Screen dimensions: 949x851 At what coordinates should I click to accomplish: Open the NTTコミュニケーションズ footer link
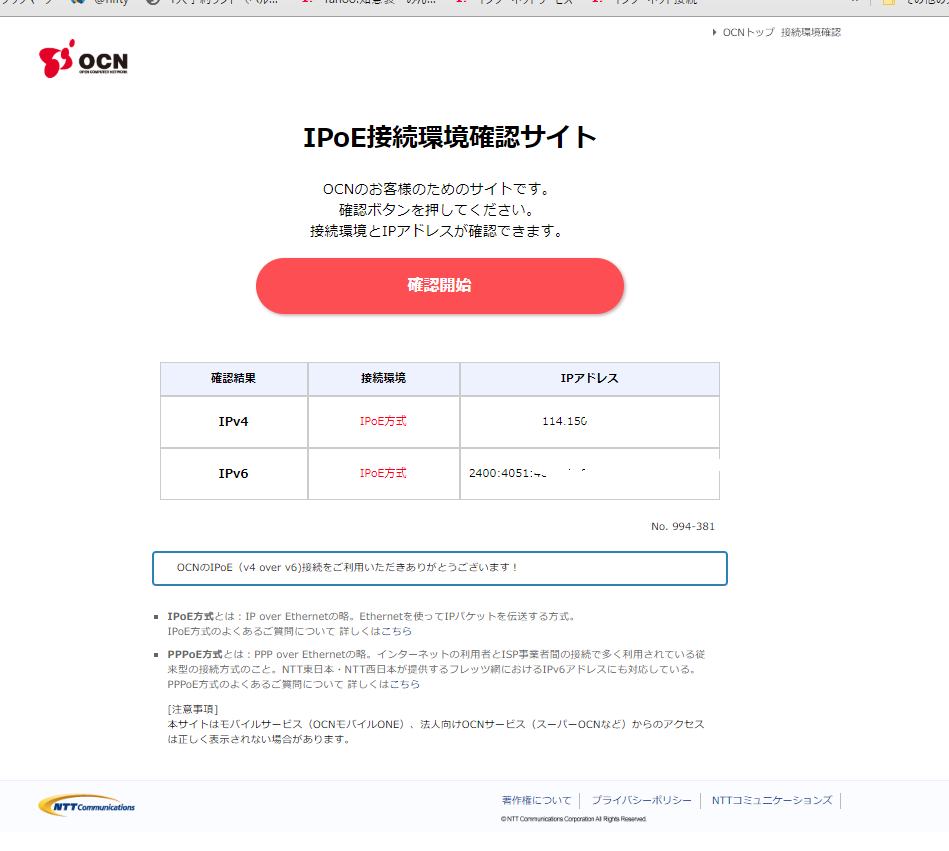click(x=772, y=801)
